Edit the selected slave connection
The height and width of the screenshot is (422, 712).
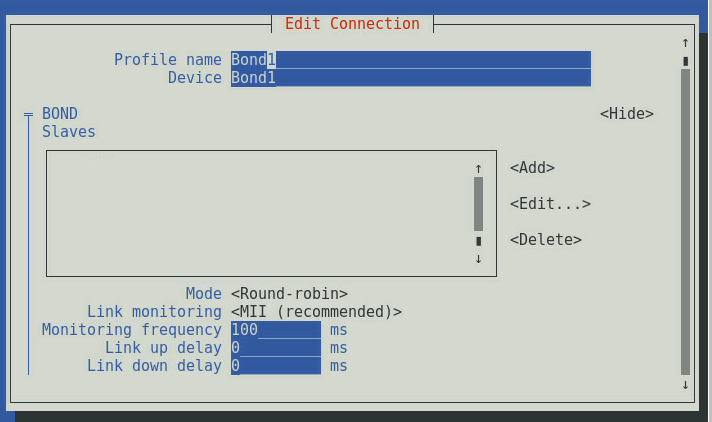pyautogui.click(x=550, y=204)
